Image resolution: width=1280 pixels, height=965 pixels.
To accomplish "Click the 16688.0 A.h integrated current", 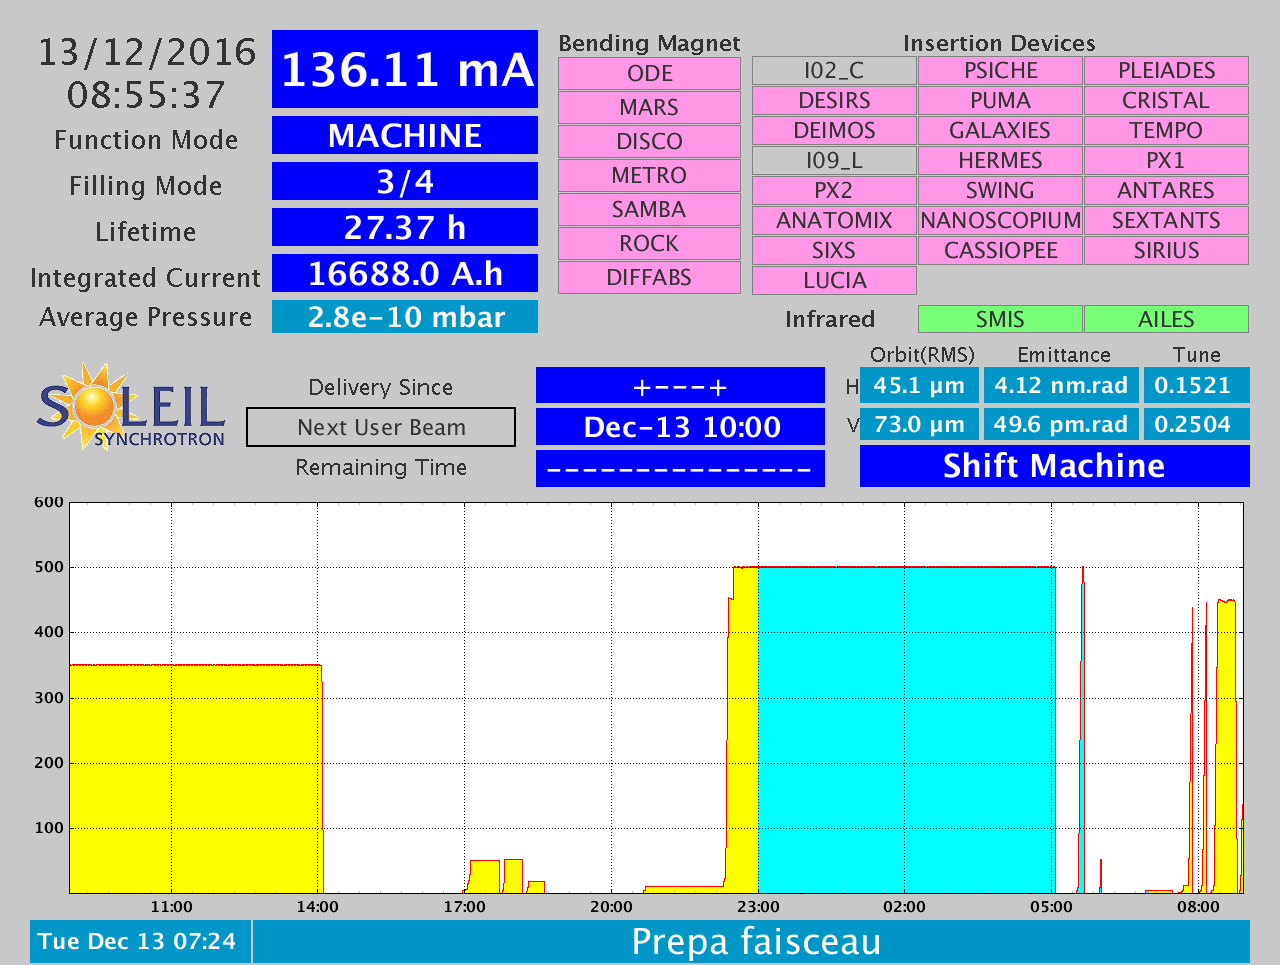I will (405, 273).
